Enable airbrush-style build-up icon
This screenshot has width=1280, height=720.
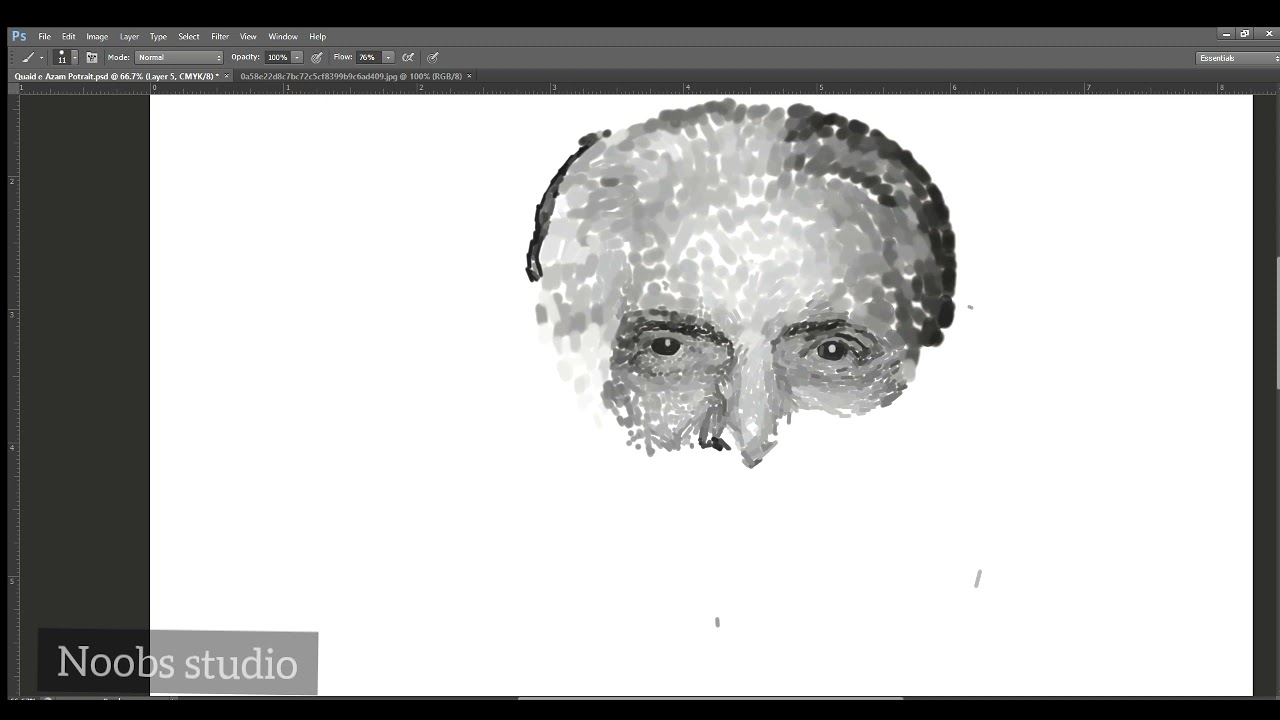point(408,57)
